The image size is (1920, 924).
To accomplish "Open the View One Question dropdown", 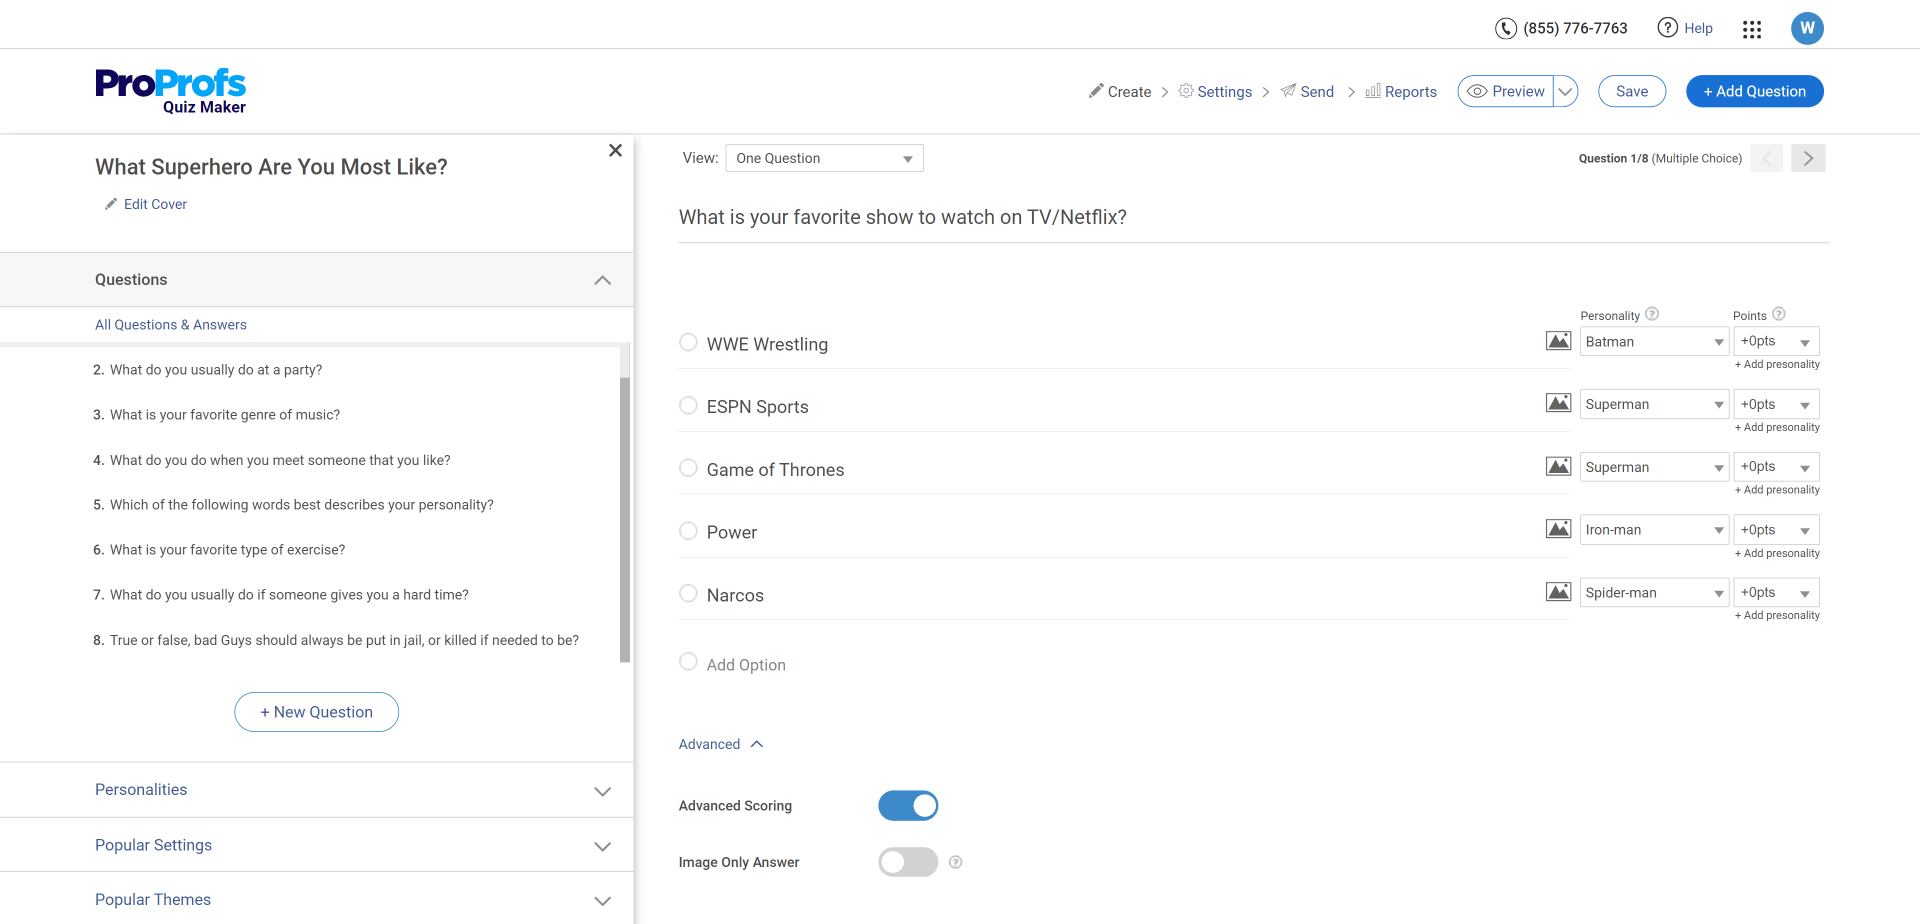I will coord(824,158).
